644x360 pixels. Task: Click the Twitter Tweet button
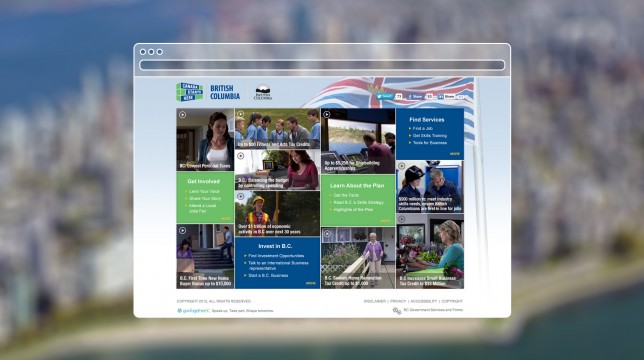385,96
